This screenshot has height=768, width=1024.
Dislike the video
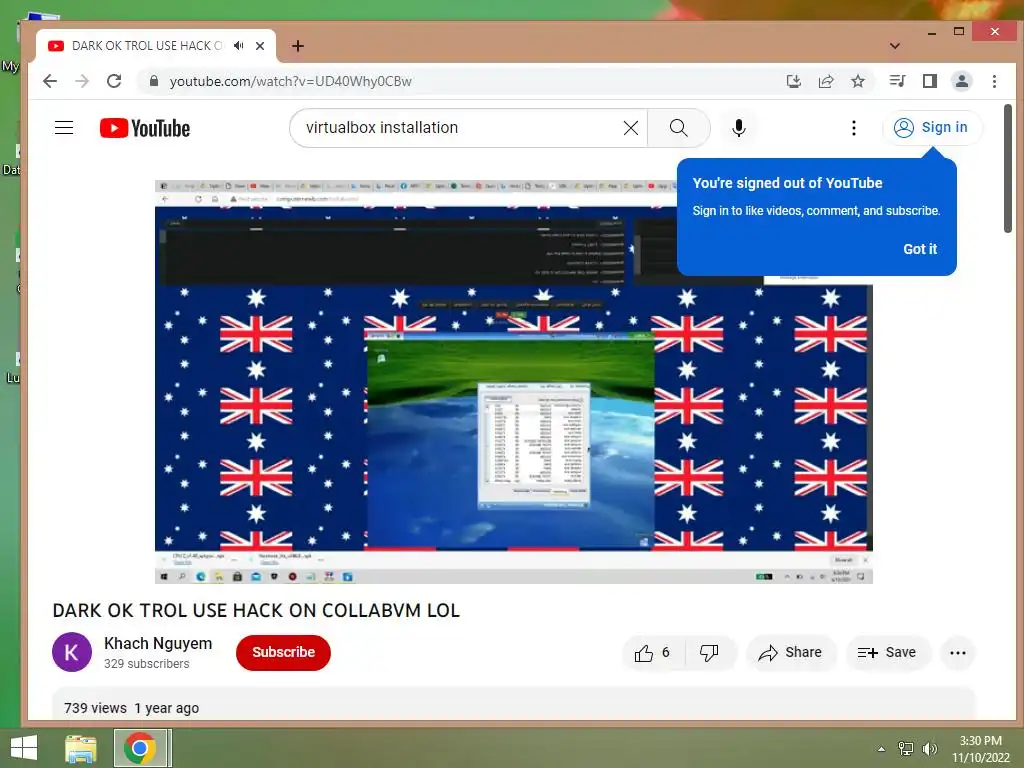(x=710, y=652)
